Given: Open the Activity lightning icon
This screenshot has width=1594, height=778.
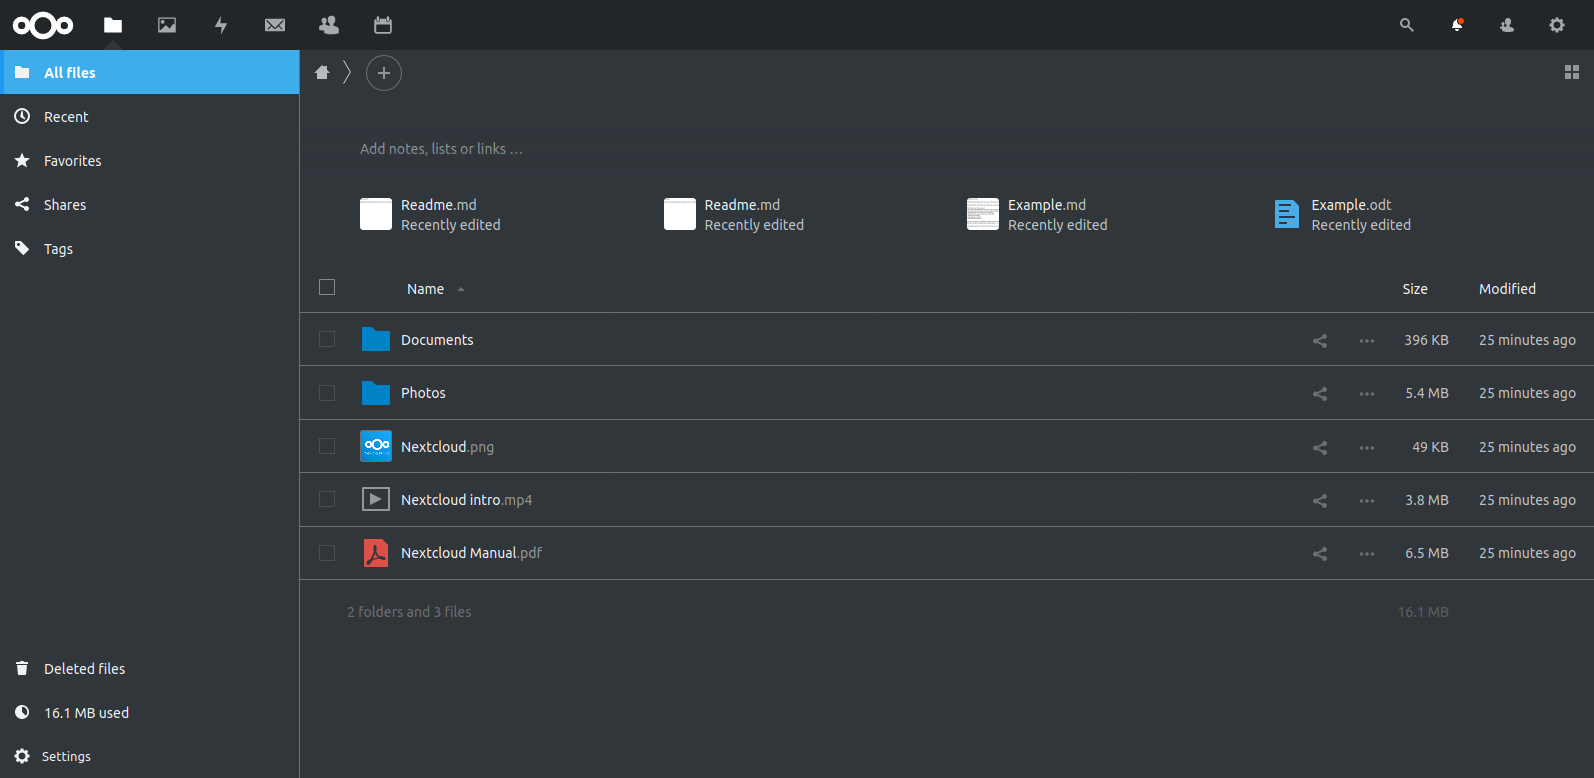Looking at the screenshot, I should [x=221, y=25].
